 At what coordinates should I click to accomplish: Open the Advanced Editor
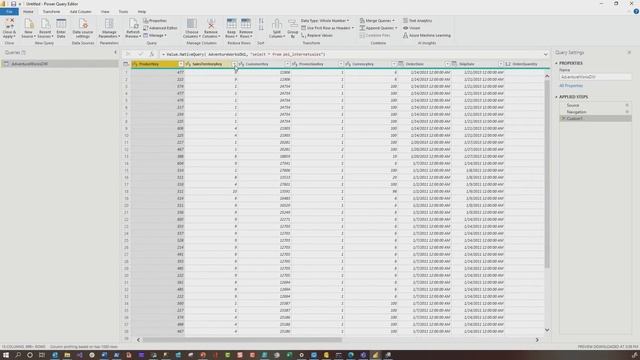[160, 28]
